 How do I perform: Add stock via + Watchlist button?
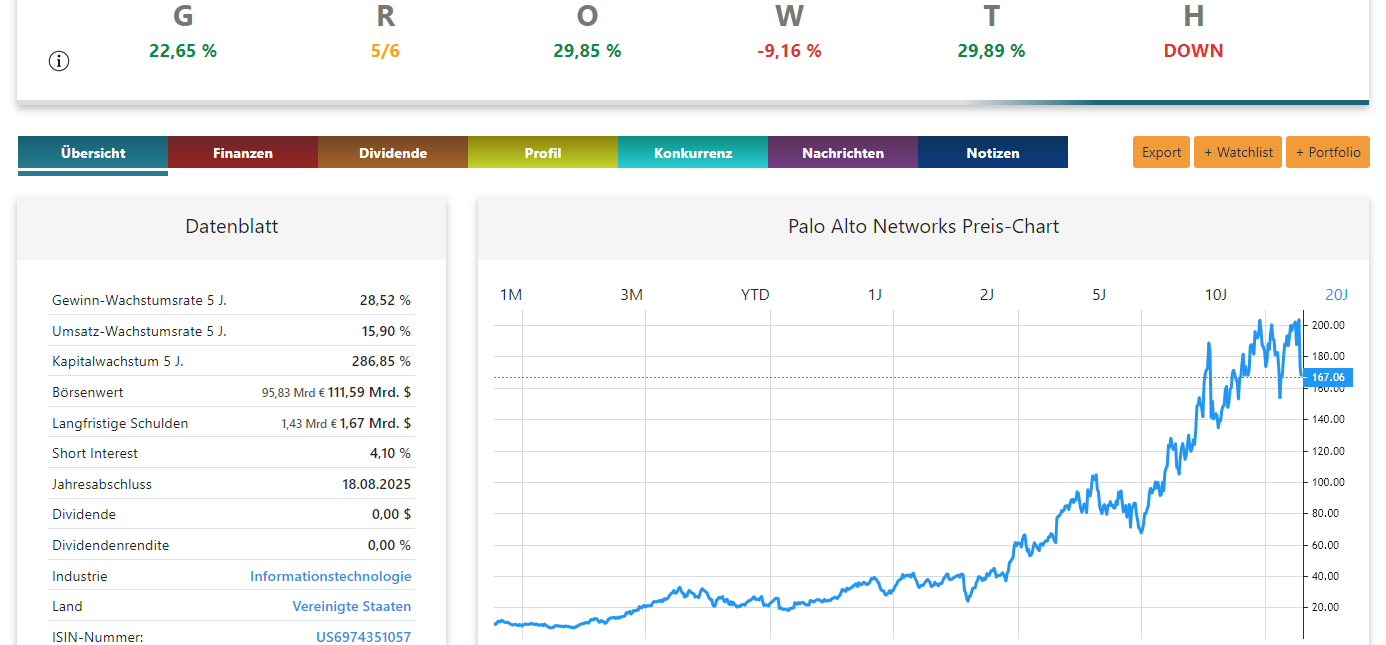pyautogui.click(x=1238, y=152)
